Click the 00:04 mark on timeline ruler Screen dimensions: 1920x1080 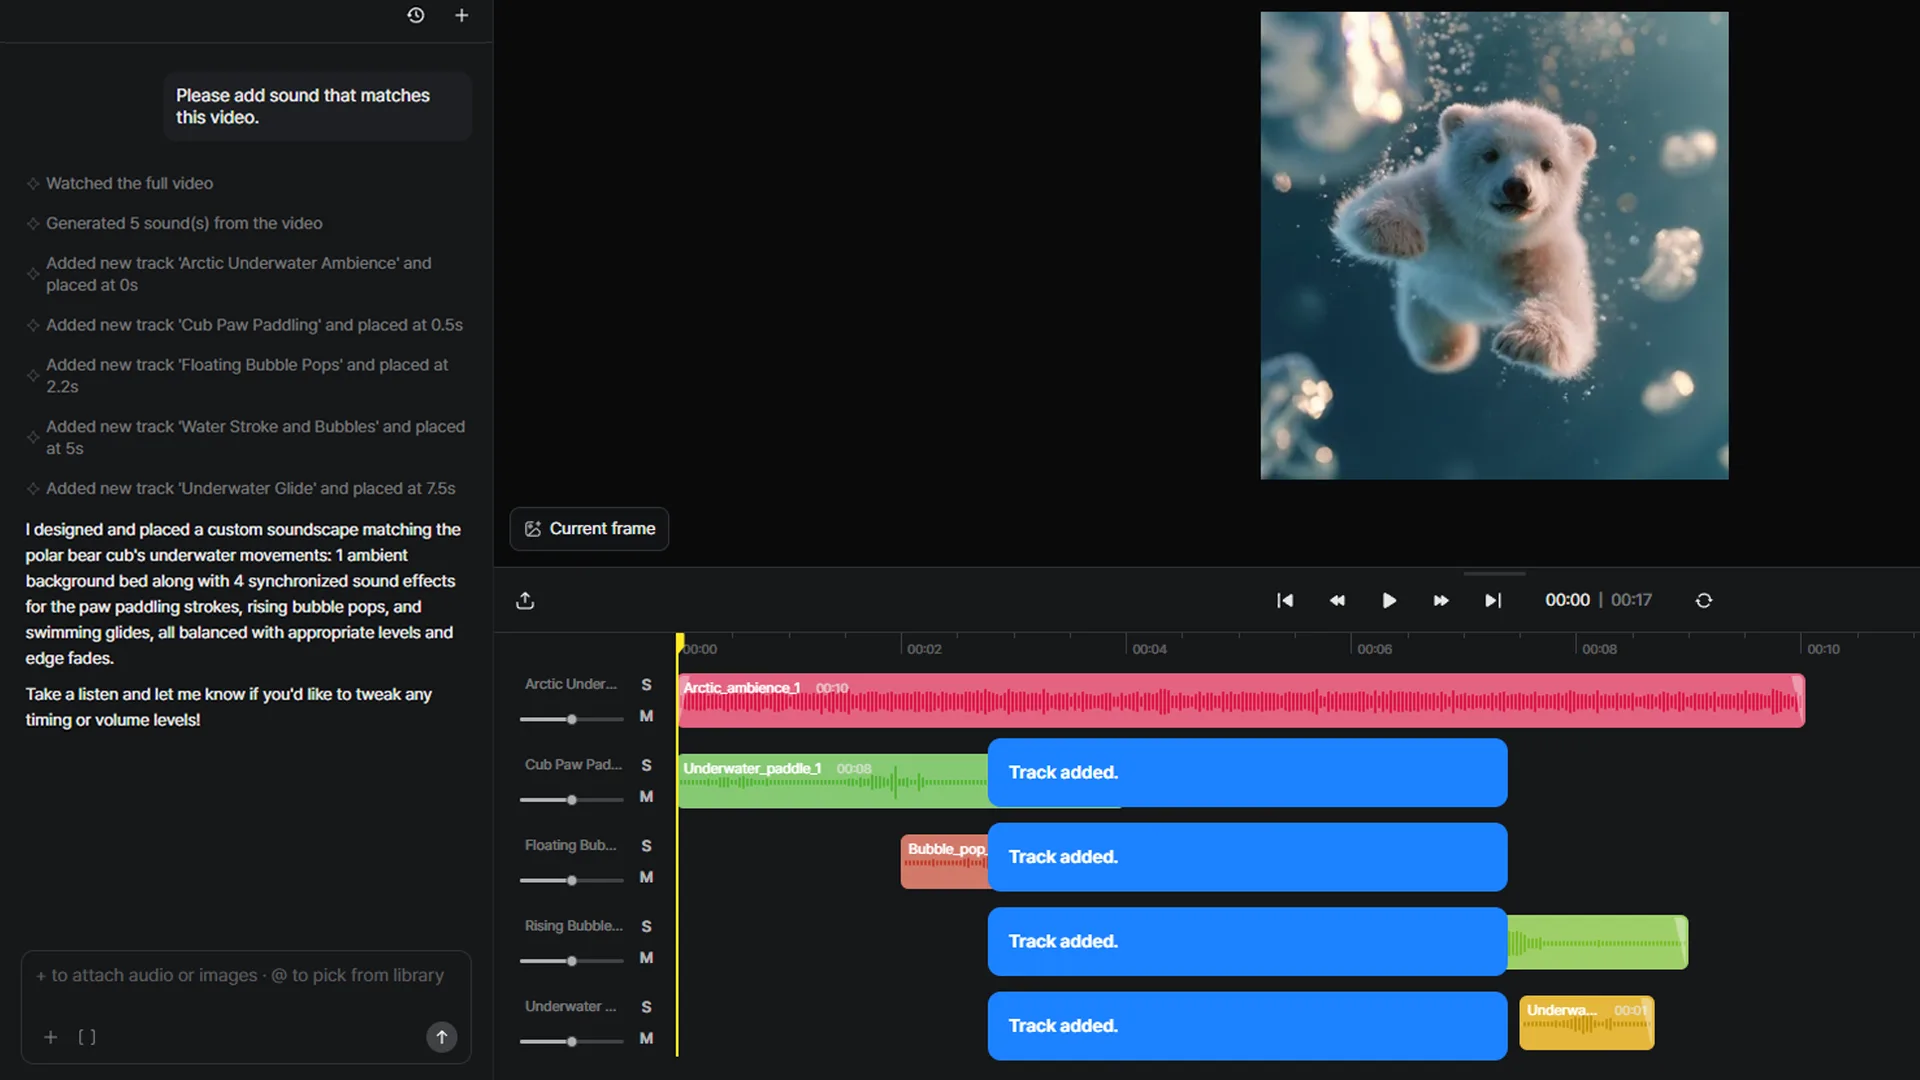[x=1149, y=649]
